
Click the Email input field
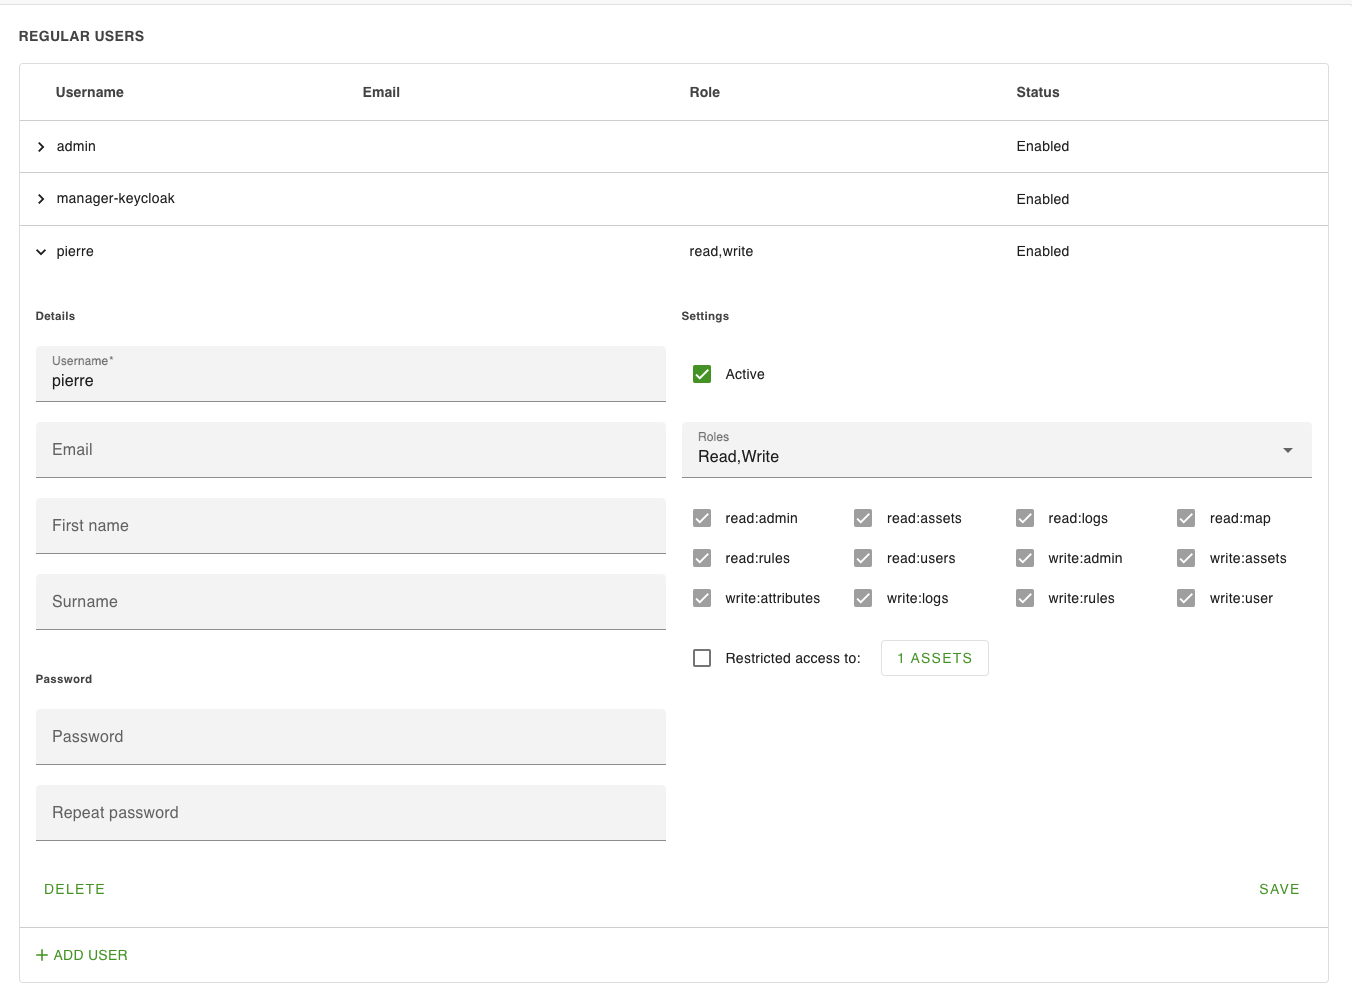point(351,450)
